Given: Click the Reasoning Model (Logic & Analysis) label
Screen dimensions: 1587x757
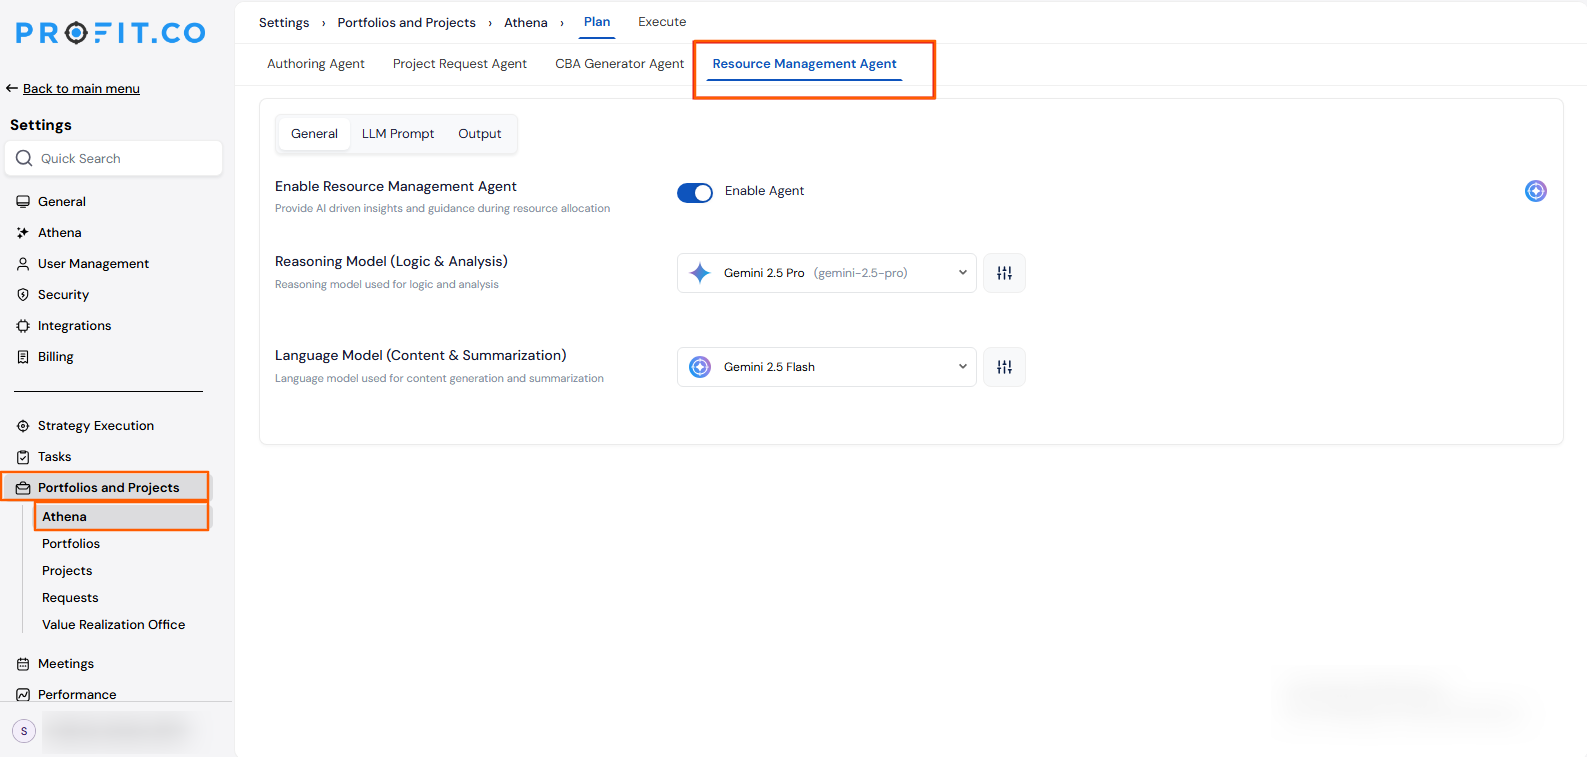Looking at the screenshot, I should (x=391, y=262).
